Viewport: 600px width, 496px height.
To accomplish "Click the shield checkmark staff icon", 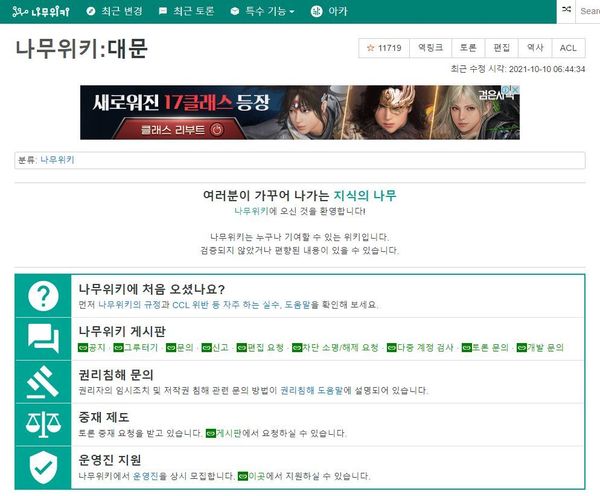I will click(43, 467).
